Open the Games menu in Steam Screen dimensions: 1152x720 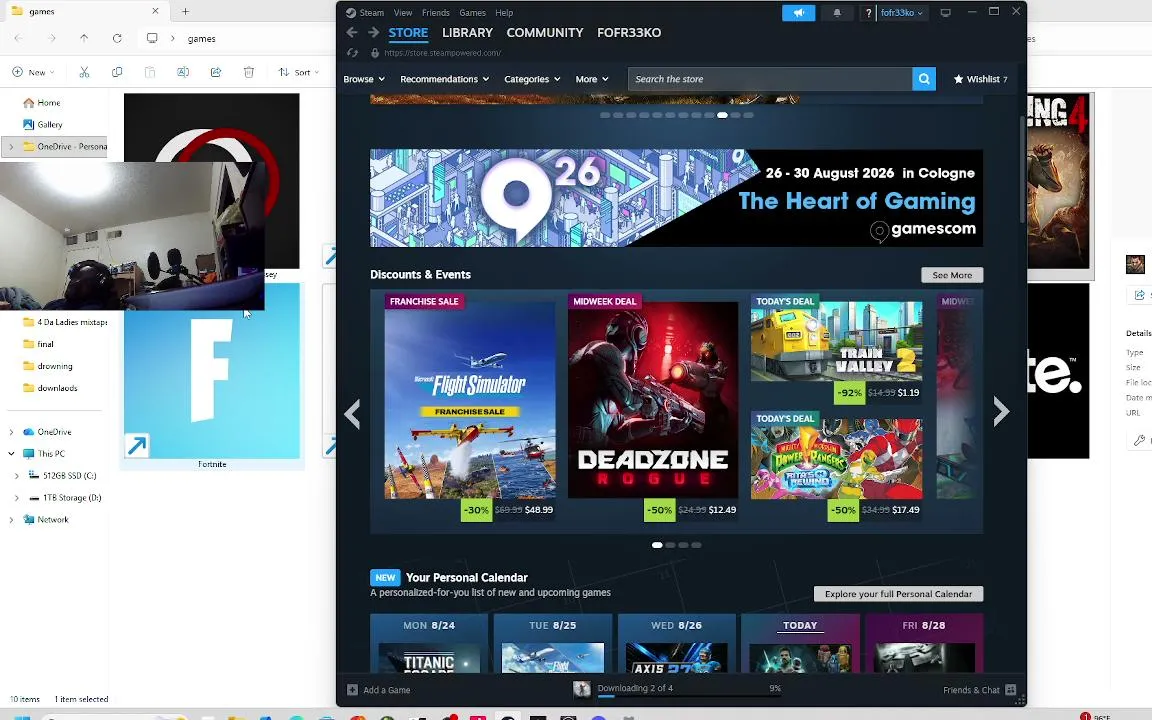click(472, 12)
